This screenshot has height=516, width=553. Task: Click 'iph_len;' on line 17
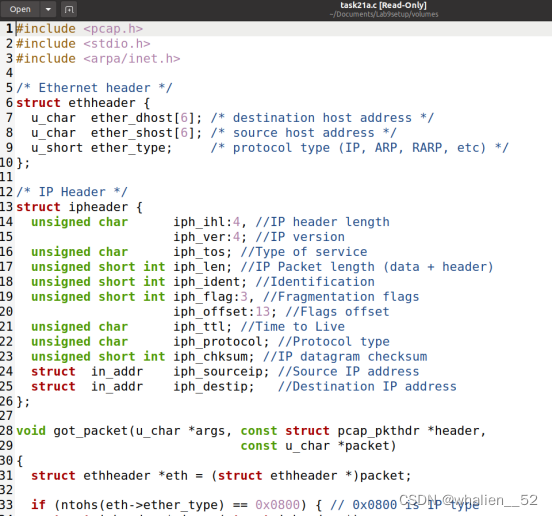(202, 267)
